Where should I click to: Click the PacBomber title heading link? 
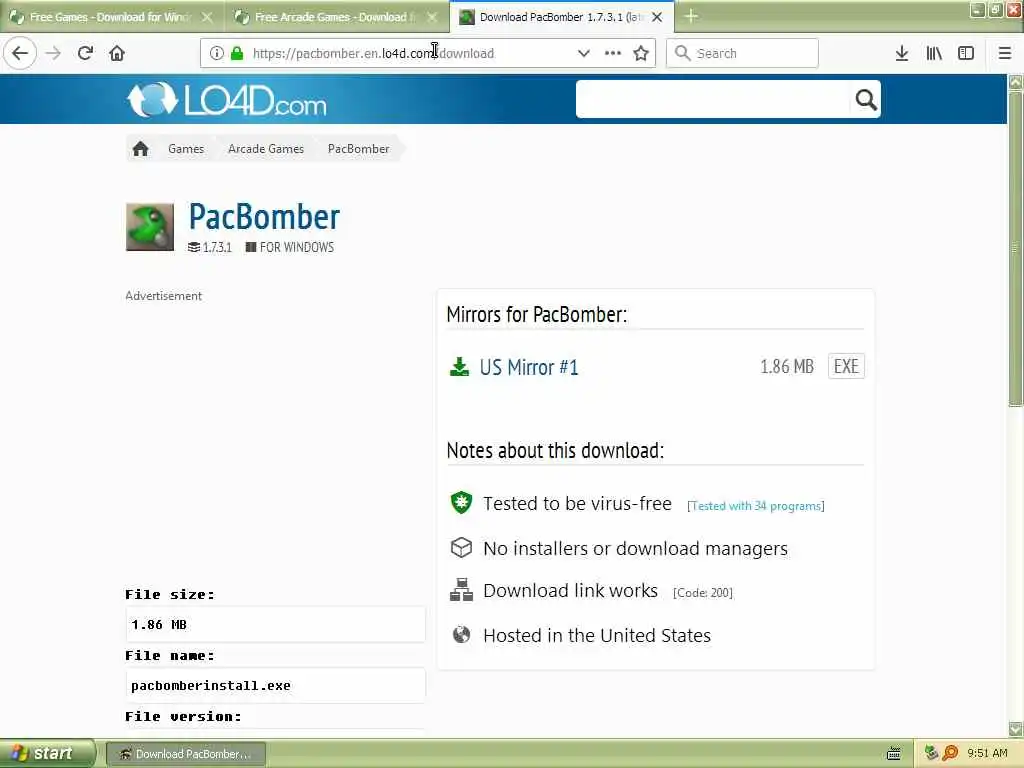pyautogui.click(x=264, y=217)
